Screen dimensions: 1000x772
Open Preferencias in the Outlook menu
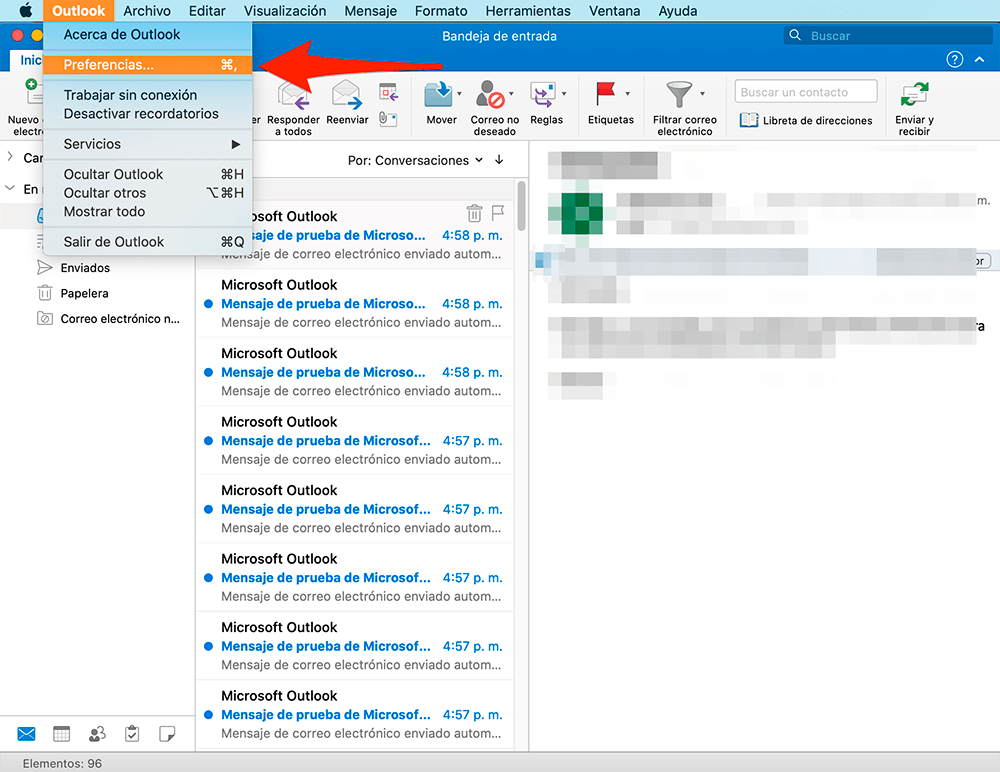pyautogui.click(x=147, y=64)
